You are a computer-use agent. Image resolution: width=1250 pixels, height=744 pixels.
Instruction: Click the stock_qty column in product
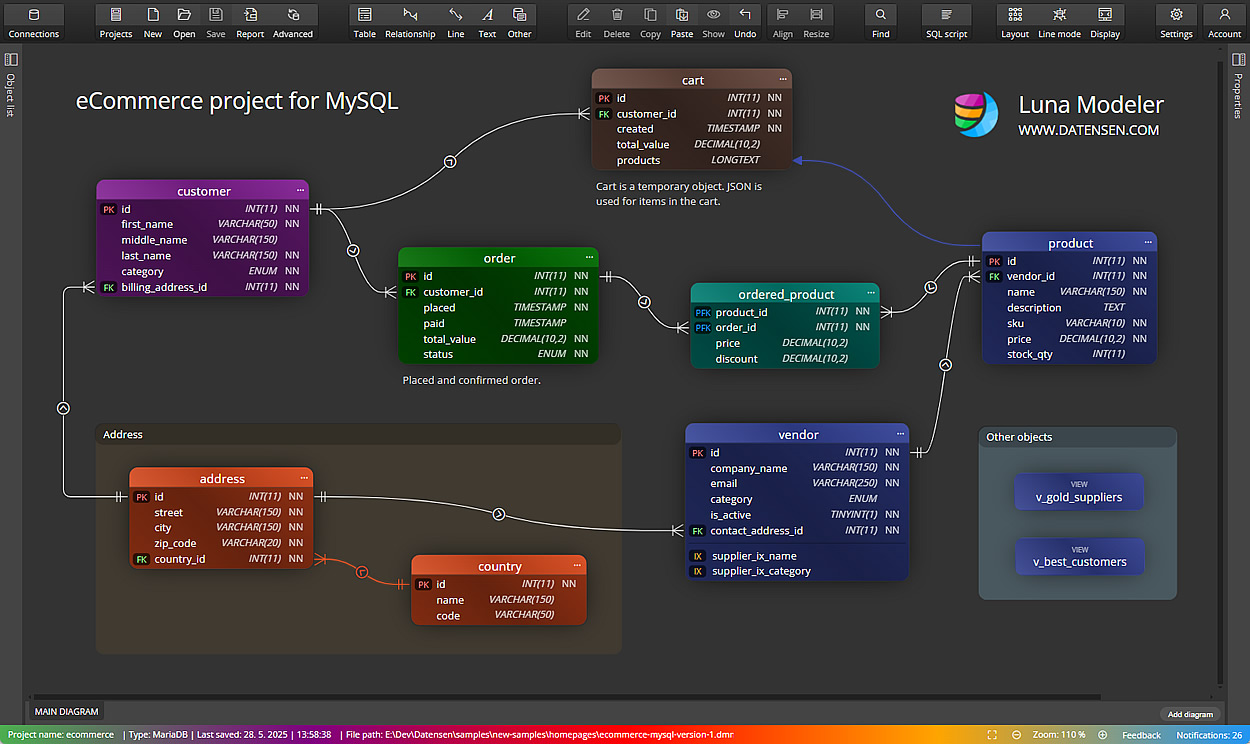pyautogui.click(x=1069, y=354)
